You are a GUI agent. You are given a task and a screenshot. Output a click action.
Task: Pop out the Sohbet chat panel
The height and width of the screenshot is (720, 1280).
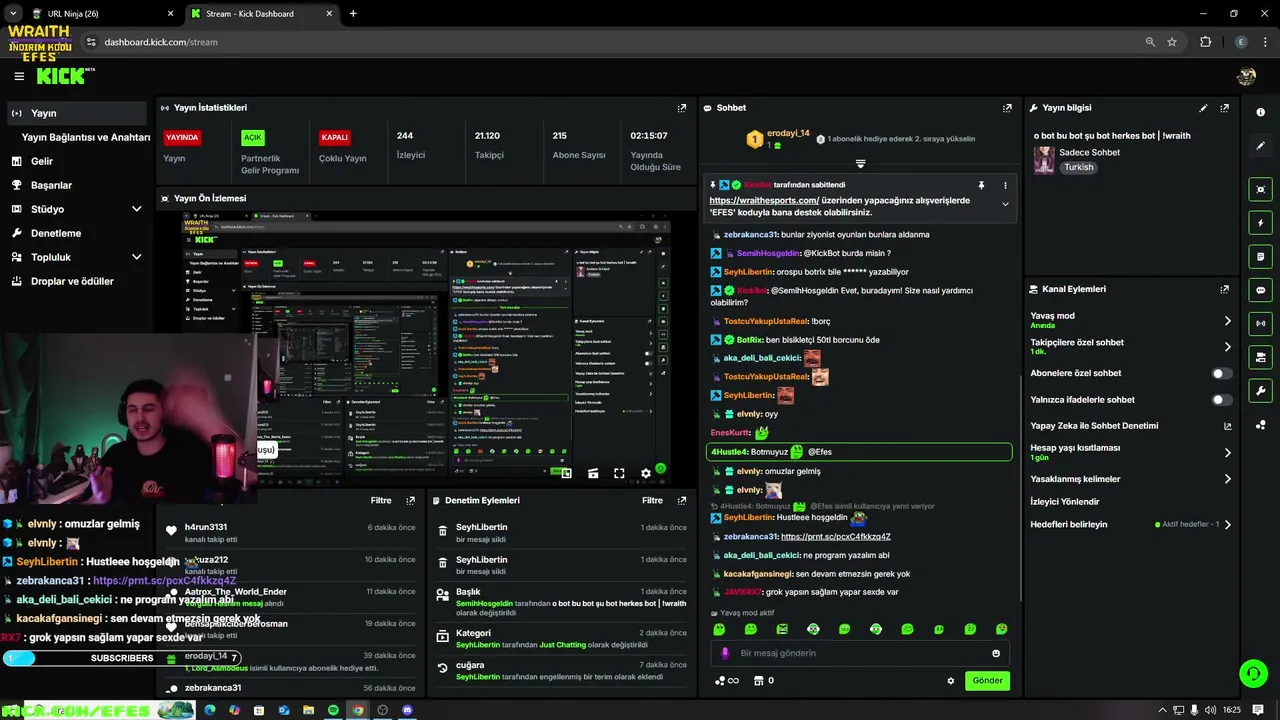[1007, 108]
